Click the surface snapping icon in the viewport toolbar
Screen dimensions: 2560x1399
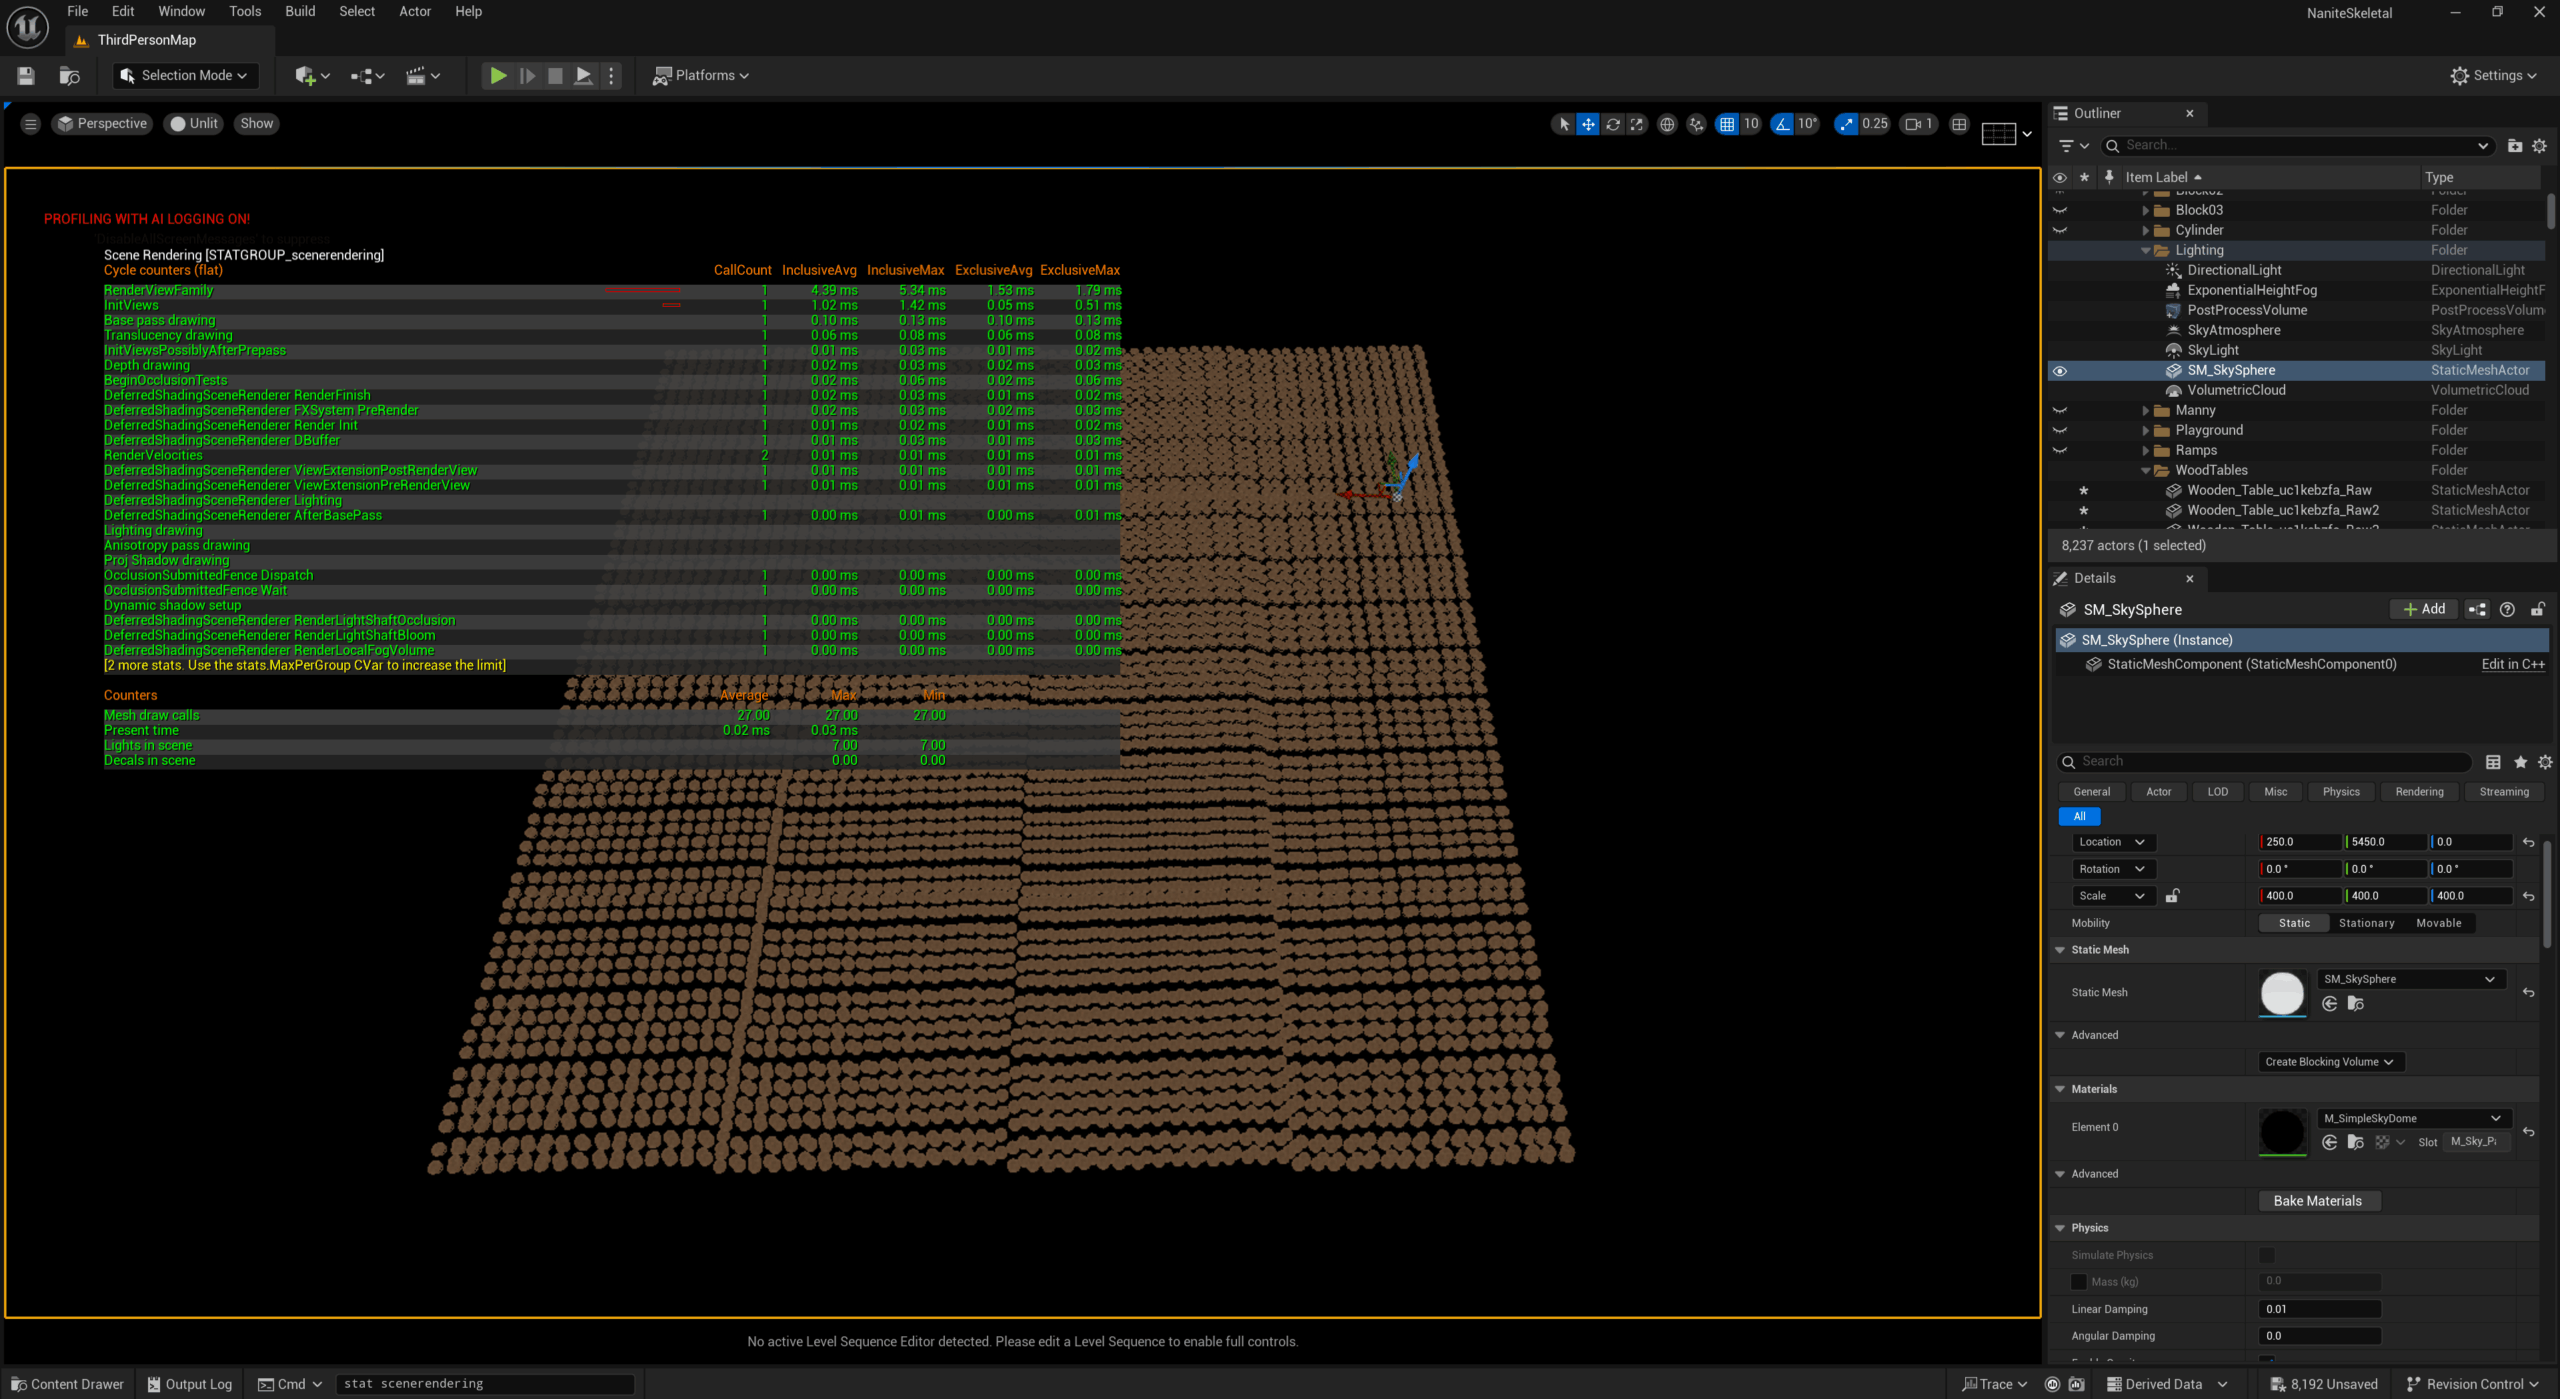[x=1696, y=124]
